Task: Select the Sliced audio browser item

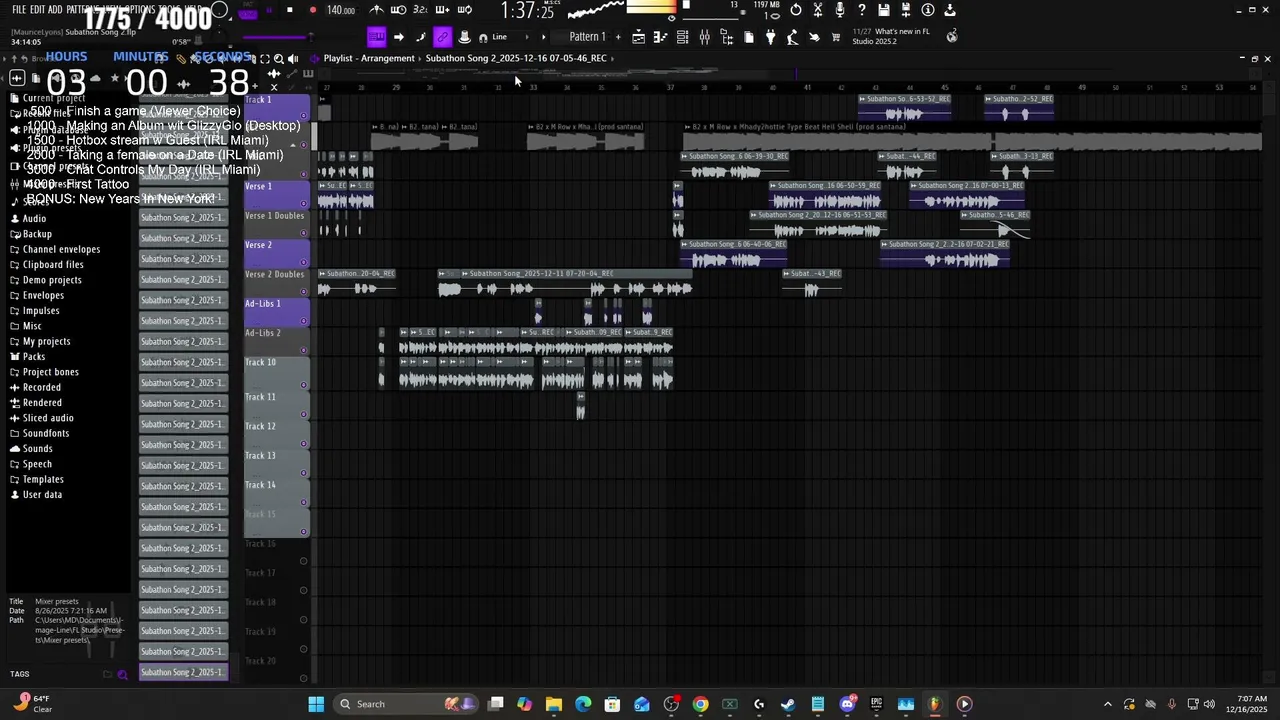Action: click(48, 418)
